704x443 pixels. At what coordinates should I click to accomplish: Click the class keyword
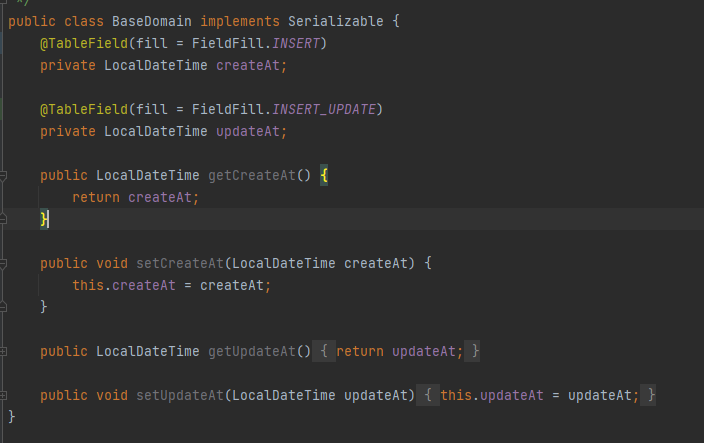[84, 21]
